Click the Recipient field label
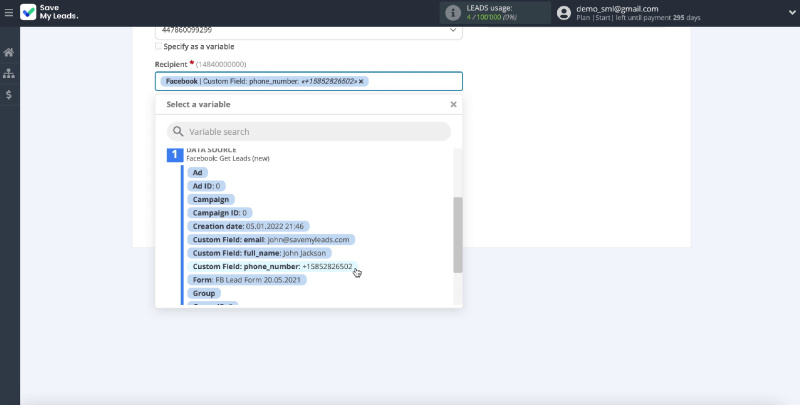 [x=171, y=64]
